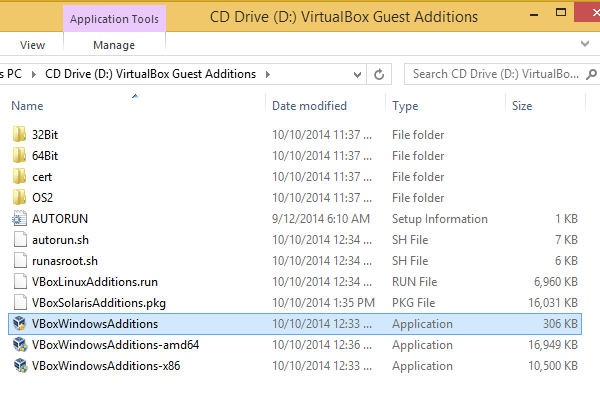Image resolution: width=600 pixels, height=393 pixels.
Task: Select the 64Bit folder name
Action: coord(45,156)
